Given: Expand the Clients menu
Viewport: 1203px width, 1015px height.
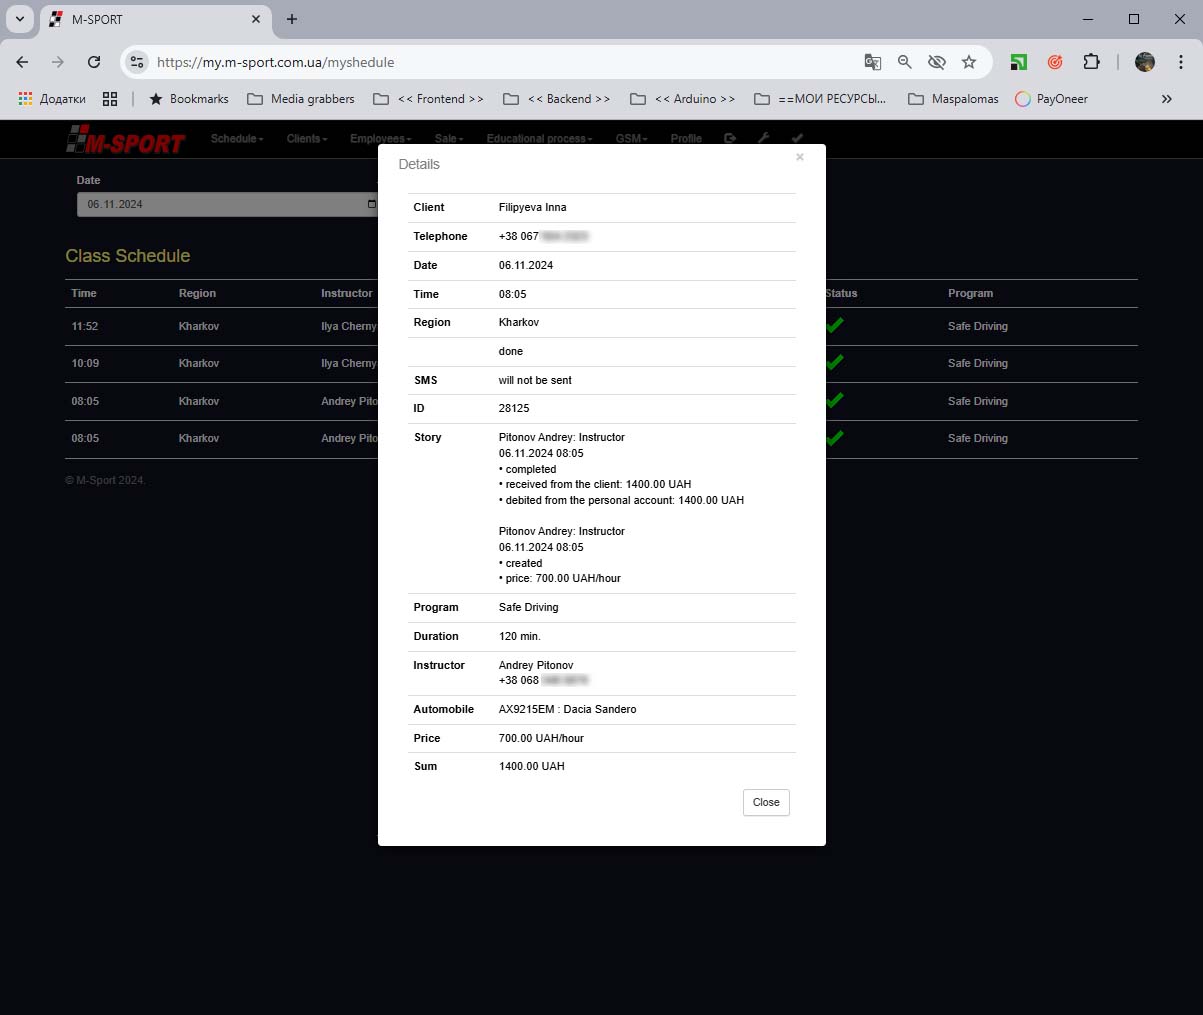Looking at the screenshot, I should pos(306,139).
